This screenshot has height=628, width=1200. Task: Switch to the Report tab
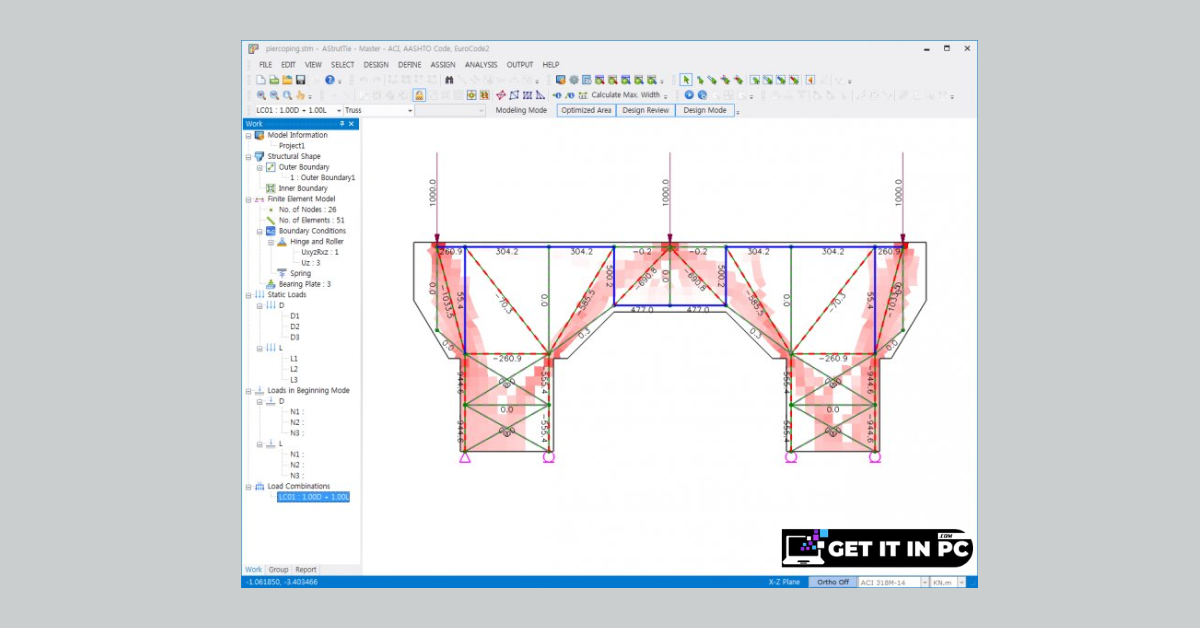pos(306,570)
